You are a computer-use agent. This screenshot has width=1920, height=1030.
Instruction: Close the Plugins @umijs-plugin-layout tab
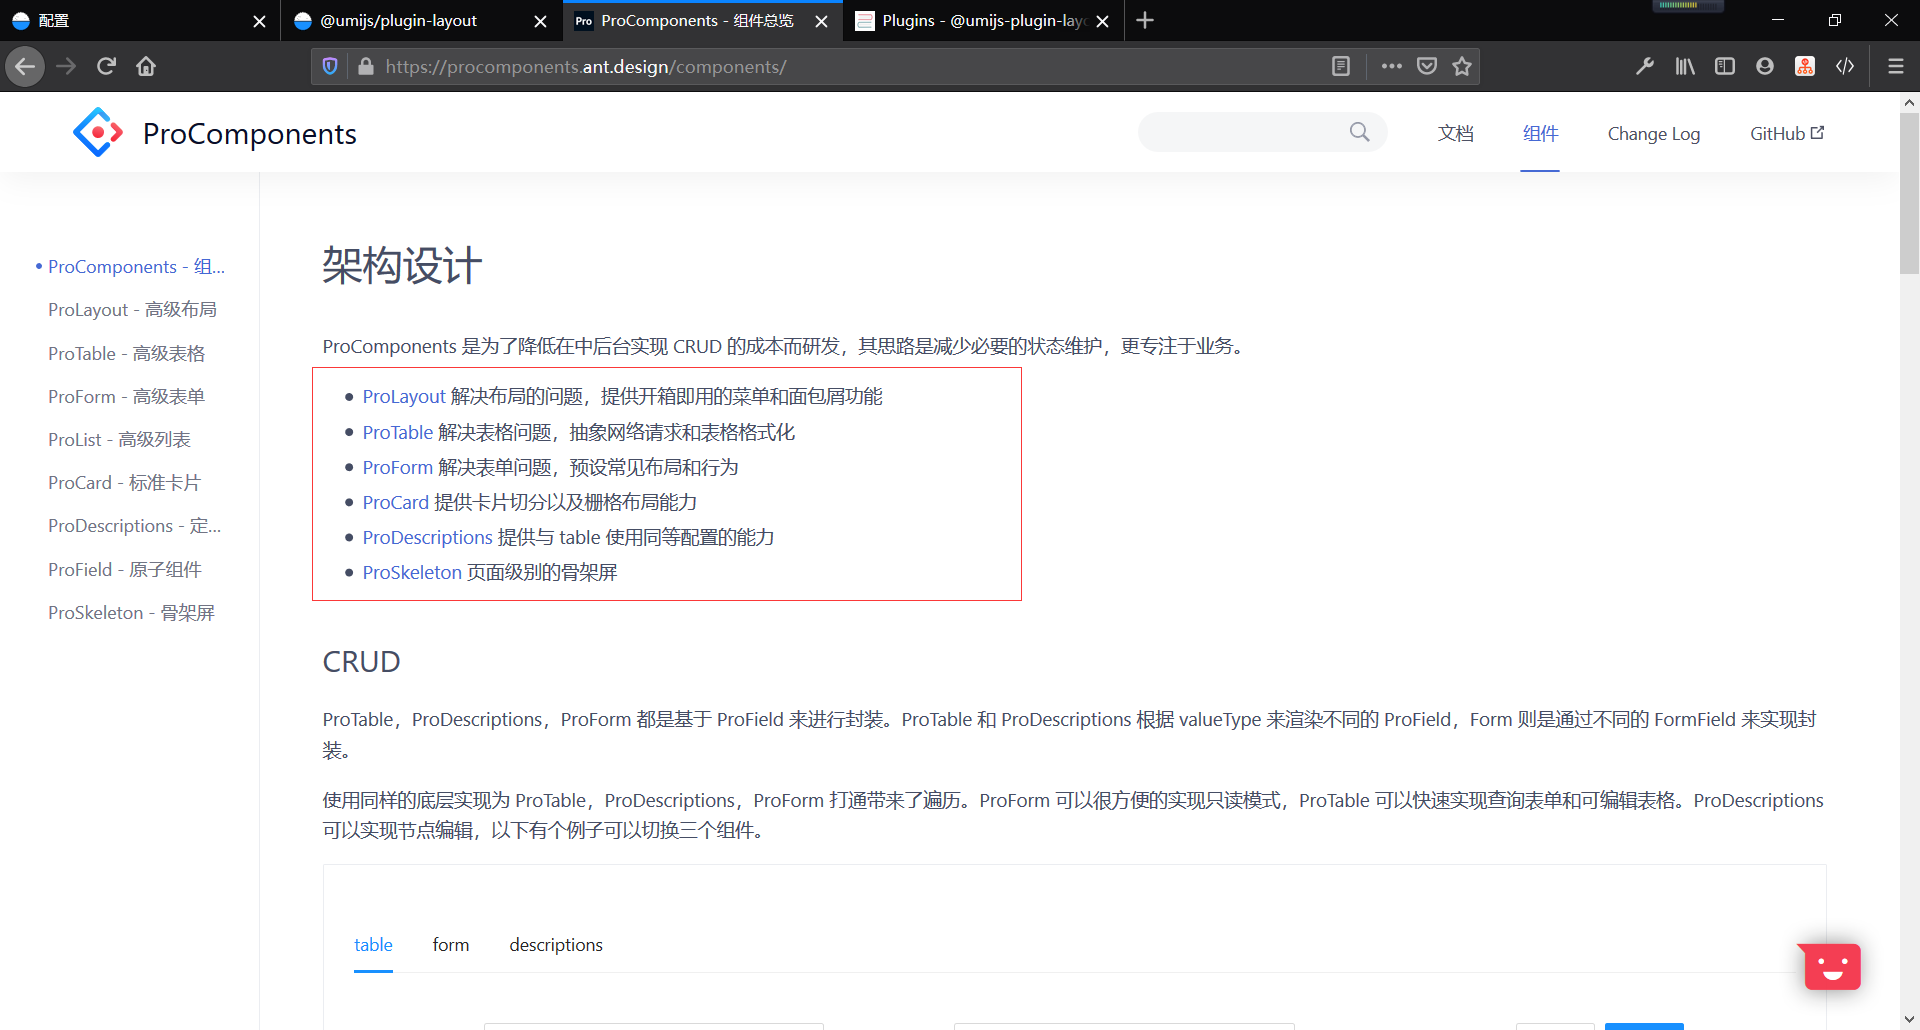pyautogui.click(x=1102, y=21)
